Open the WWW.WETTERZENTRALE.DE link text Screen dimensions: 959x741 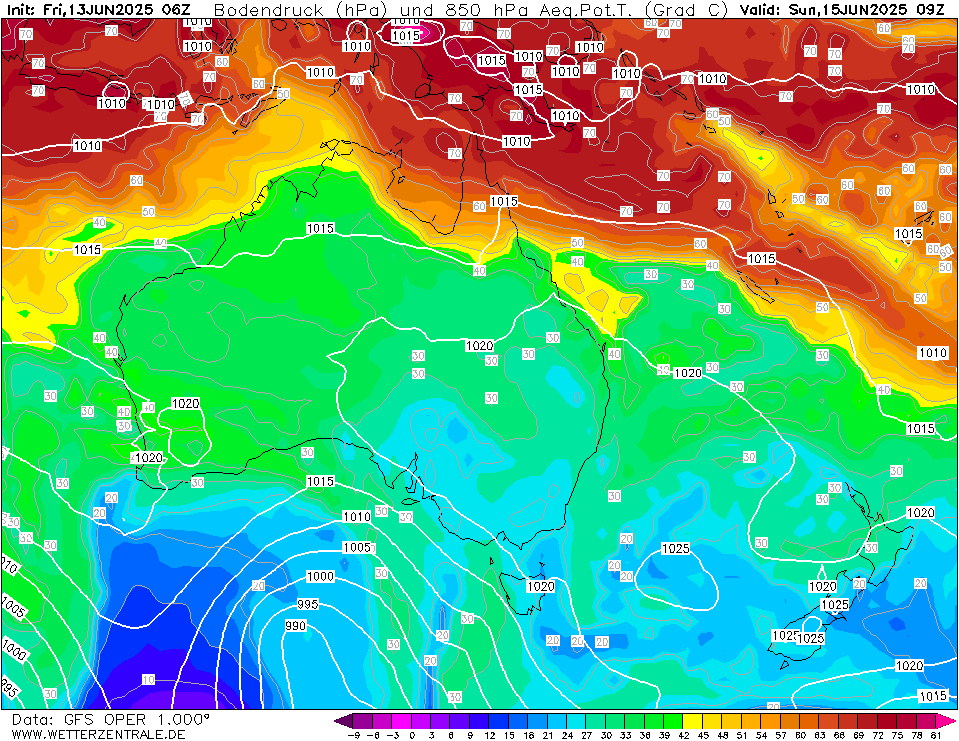point(98,734)
